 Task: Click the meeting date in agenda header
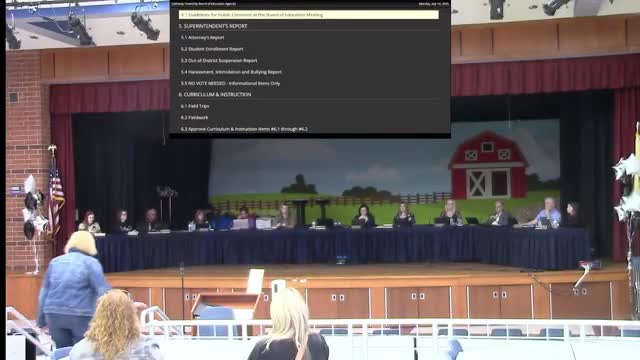[x=433, y=4]
